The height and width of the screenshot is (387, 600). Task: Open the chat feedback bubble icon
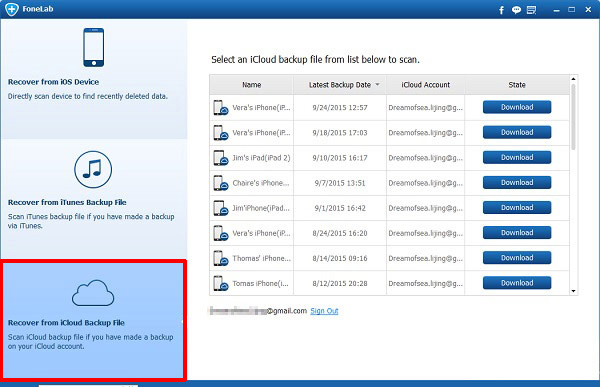coord(516,10)
